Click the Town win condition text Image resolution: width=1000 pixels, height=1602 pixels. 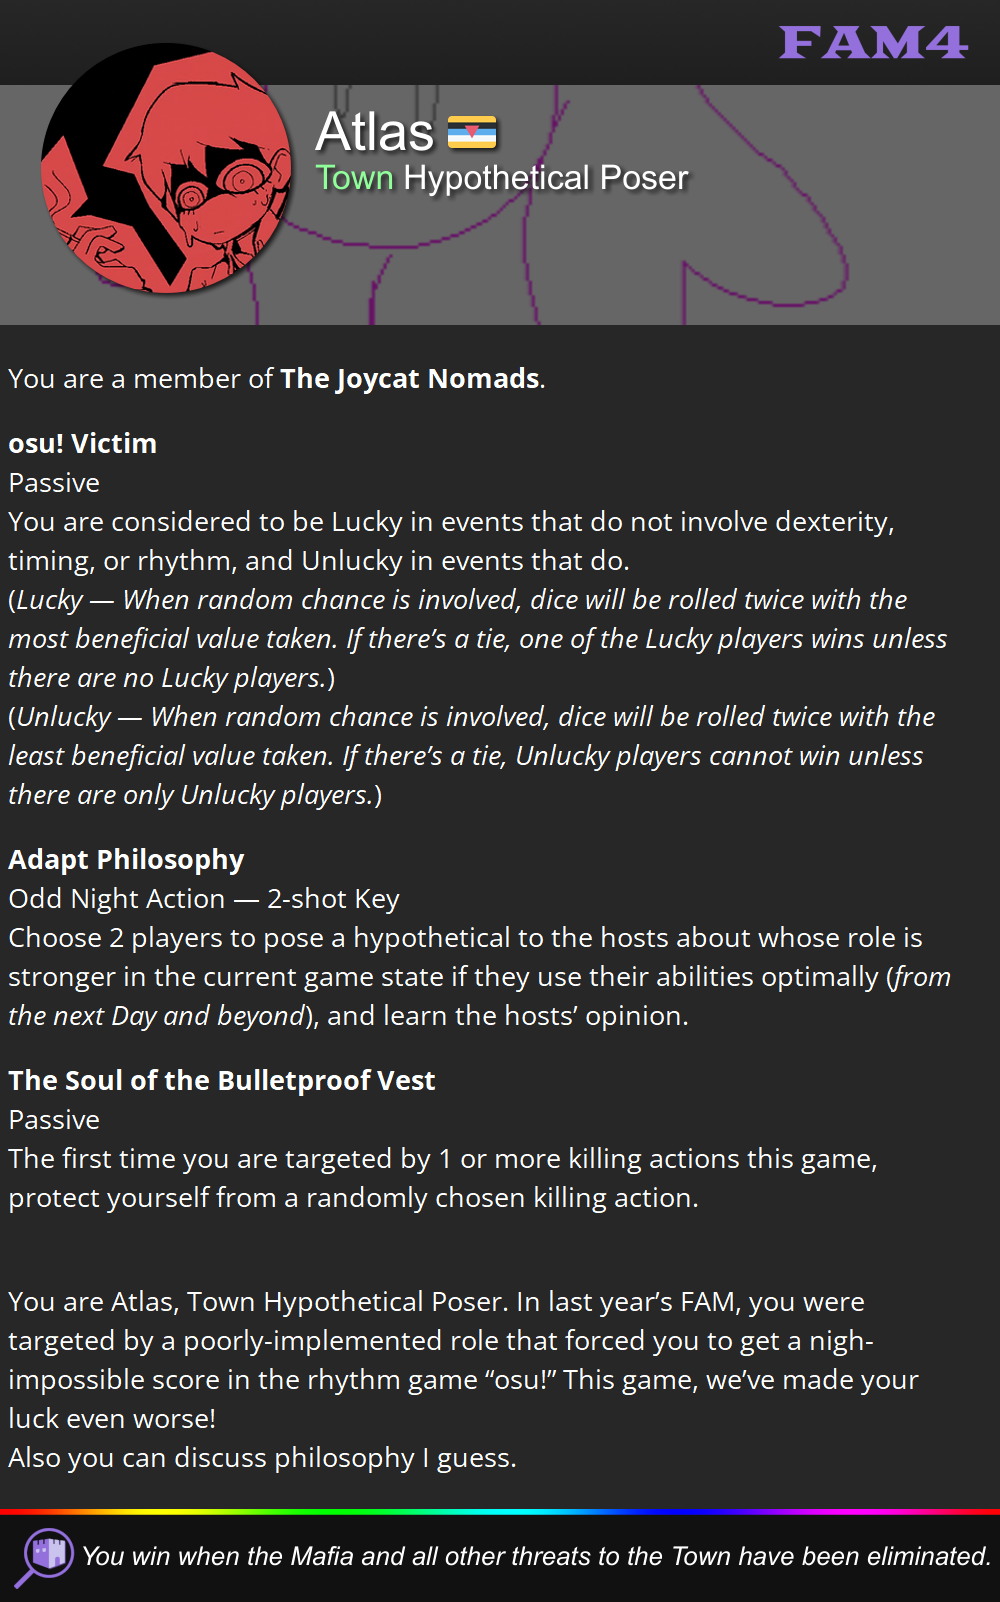(536, 1556)
